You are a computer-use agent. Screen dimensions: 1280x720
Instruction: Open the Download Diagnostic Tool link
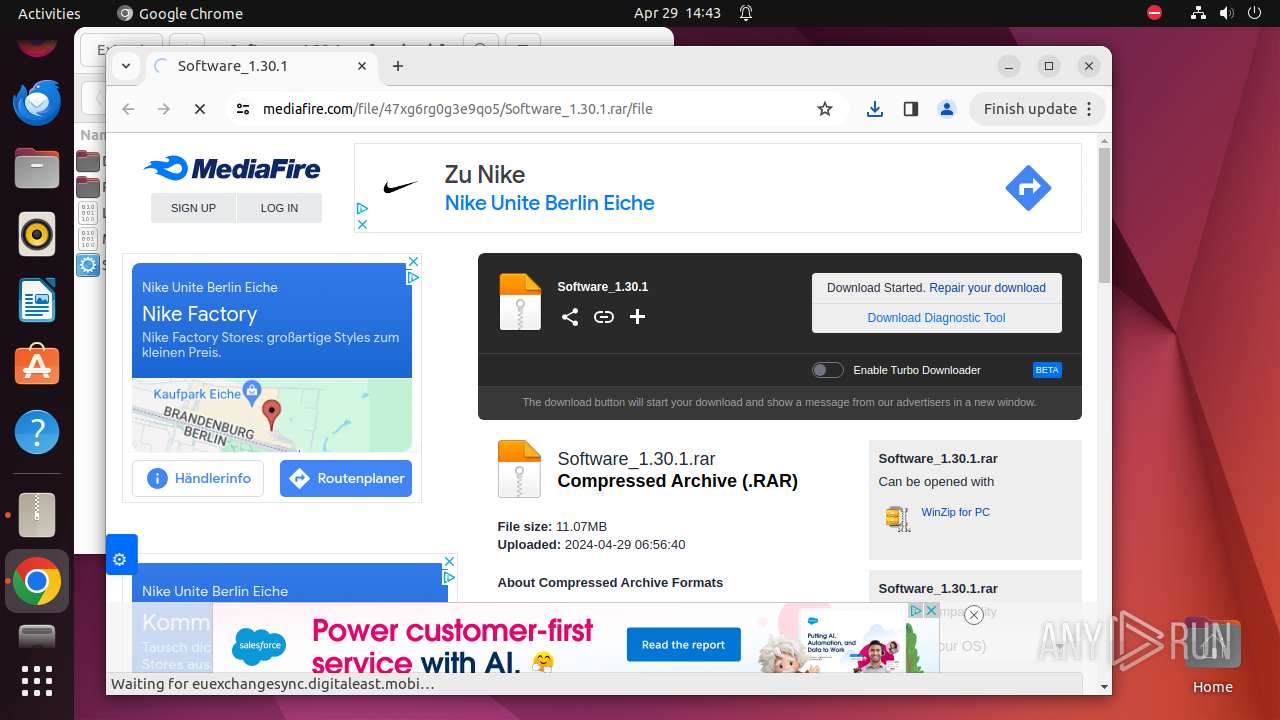point(937,318)
